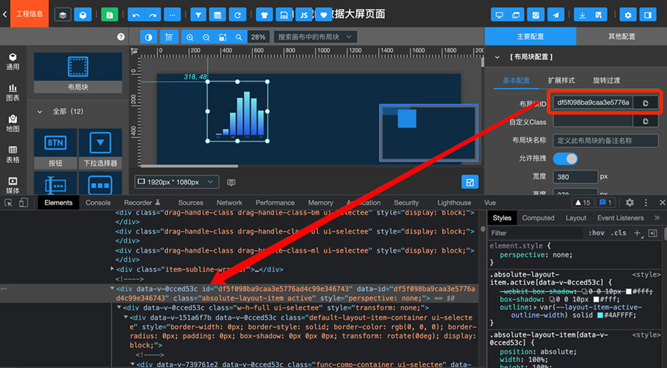Select the 旋转过渡 sub-tab
Viewport: 667px width, 368px height.
point(607,80)
